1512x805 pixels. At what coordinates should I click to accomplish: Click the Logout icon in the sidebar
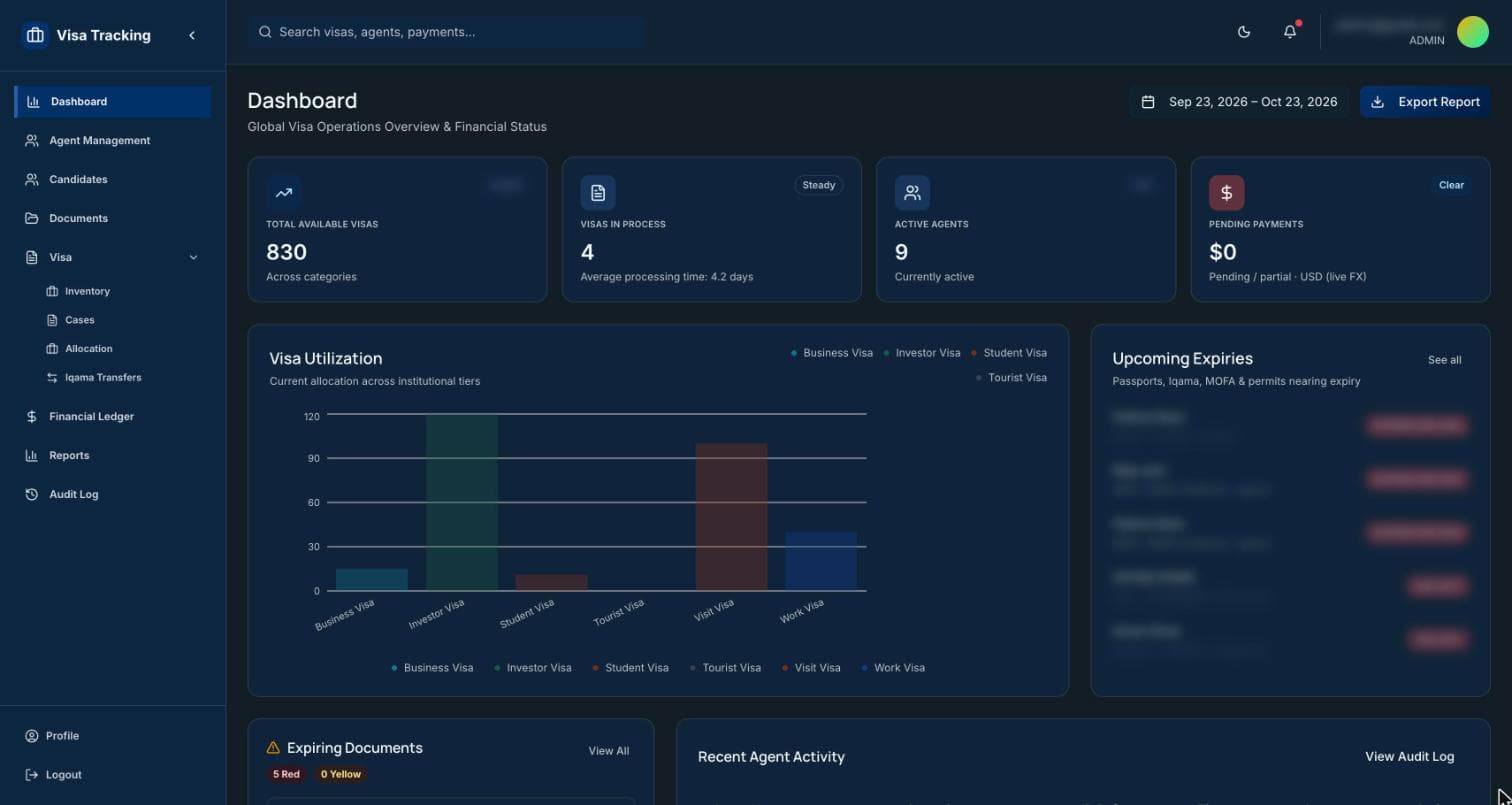click(x=32, y=775)
